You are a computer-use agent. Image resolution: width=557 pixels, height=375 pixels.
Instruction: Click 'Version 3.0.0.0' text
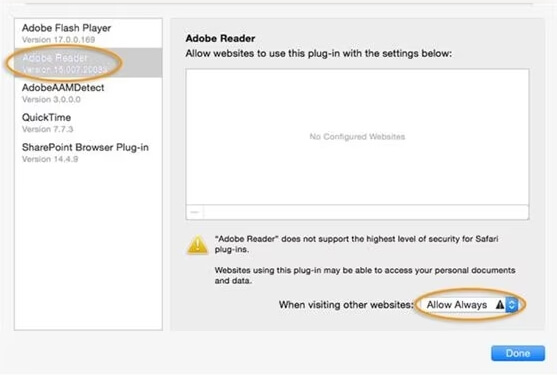51,99
